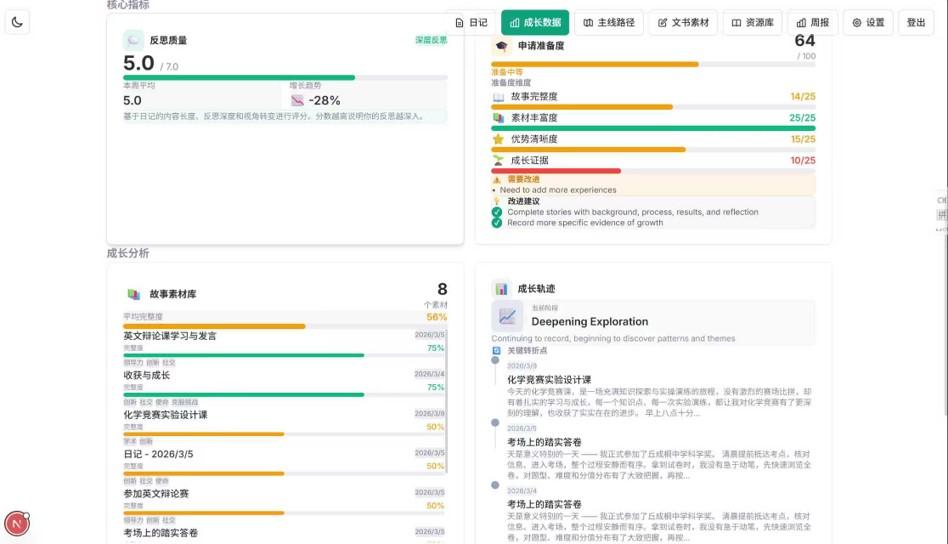Click the 登出 logout button
Image resolution: width=948 pixels, height=544 pixels.
click(x=916, y=22)
